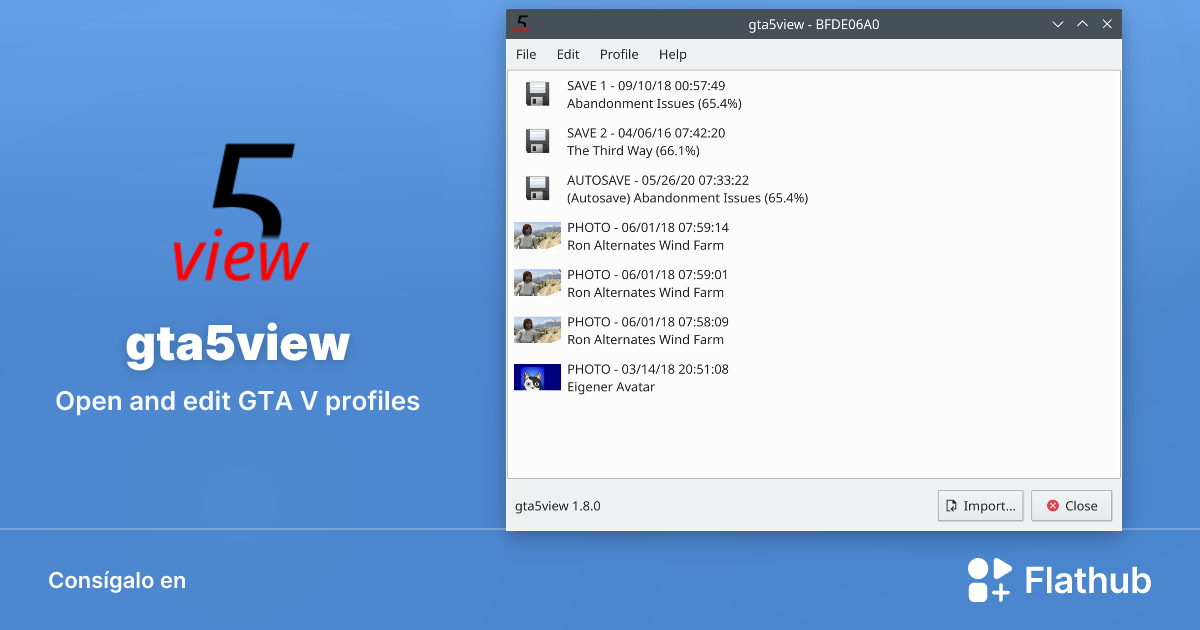Click the first Ron Alternates Wind Farm thumbnail

coord(537,235)
